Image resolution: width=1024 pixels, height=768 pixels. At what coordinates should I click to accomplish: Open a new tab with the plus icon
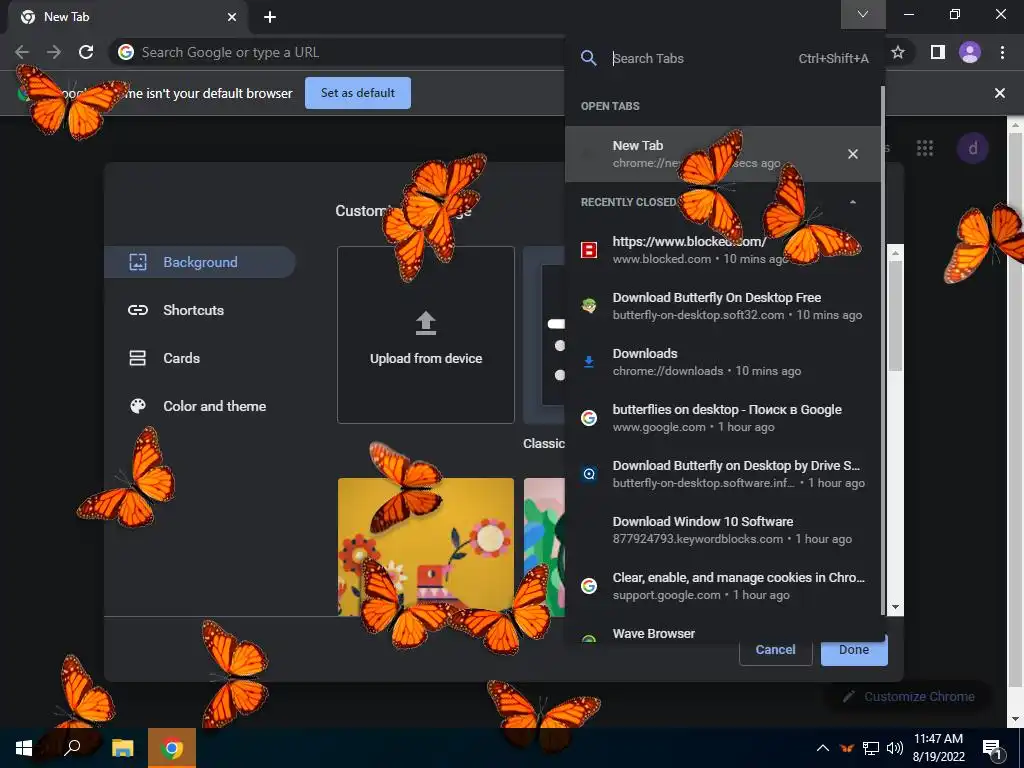pyautogui.click(x=270, y=17)
